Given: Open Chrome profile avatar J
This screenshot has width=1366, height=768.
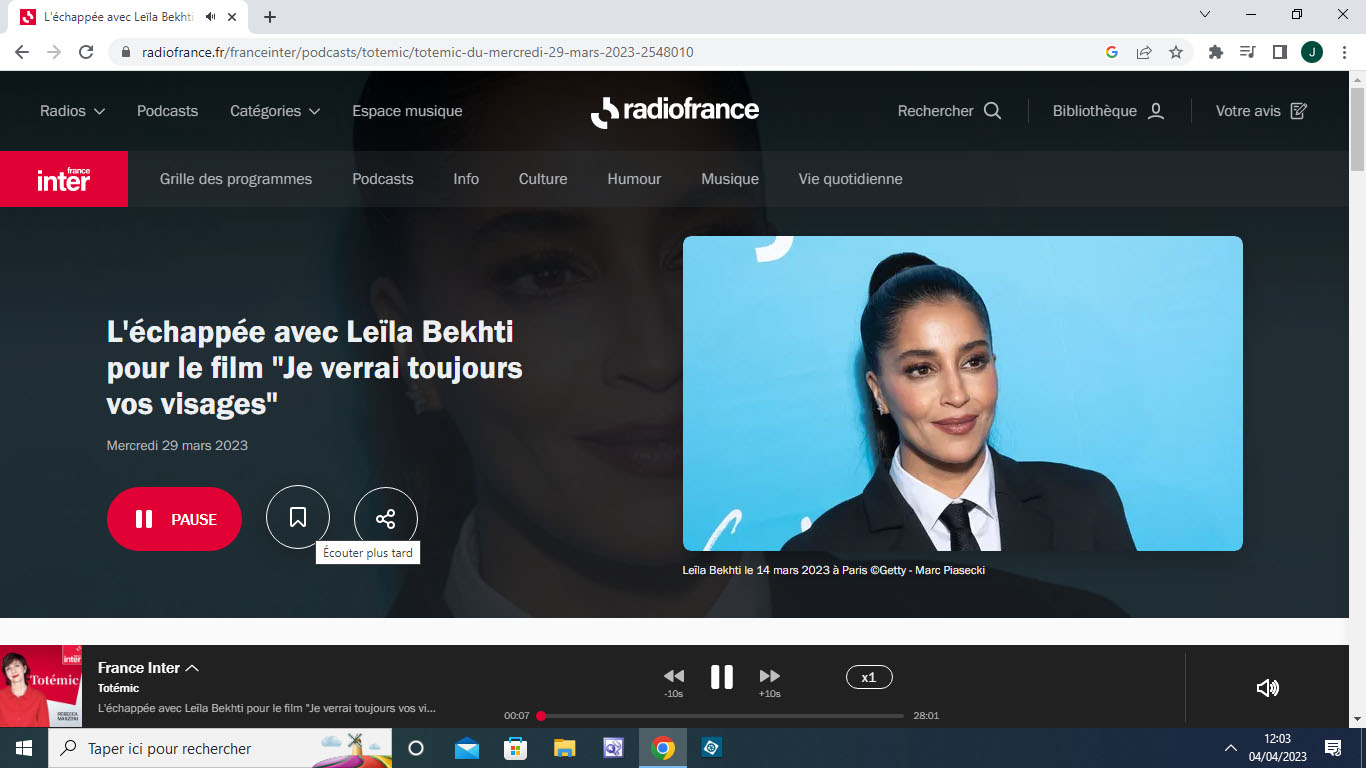Looking at the screenshot, I should 1312,52.
